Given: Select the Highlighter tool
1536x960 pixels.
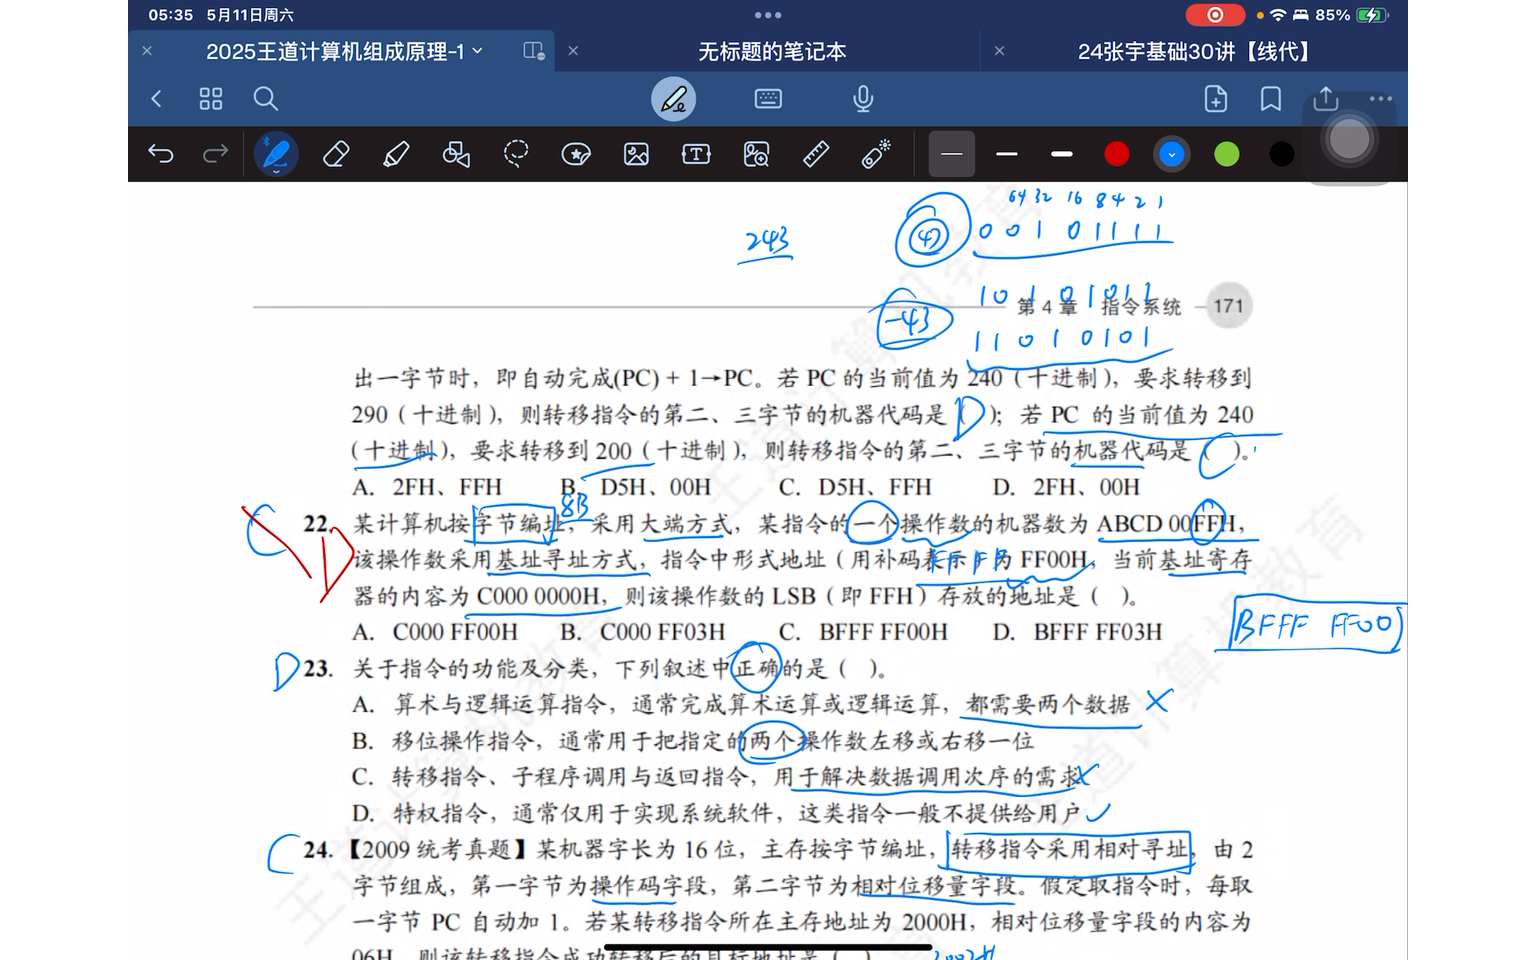Looking at the screenshot, I should point(396,154).
